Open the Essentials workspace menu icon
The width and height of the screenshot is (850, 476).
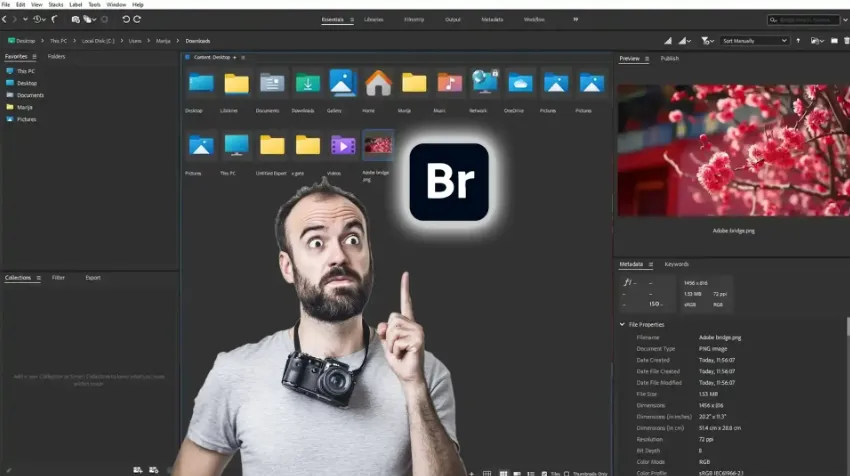[x=352, y=20]
